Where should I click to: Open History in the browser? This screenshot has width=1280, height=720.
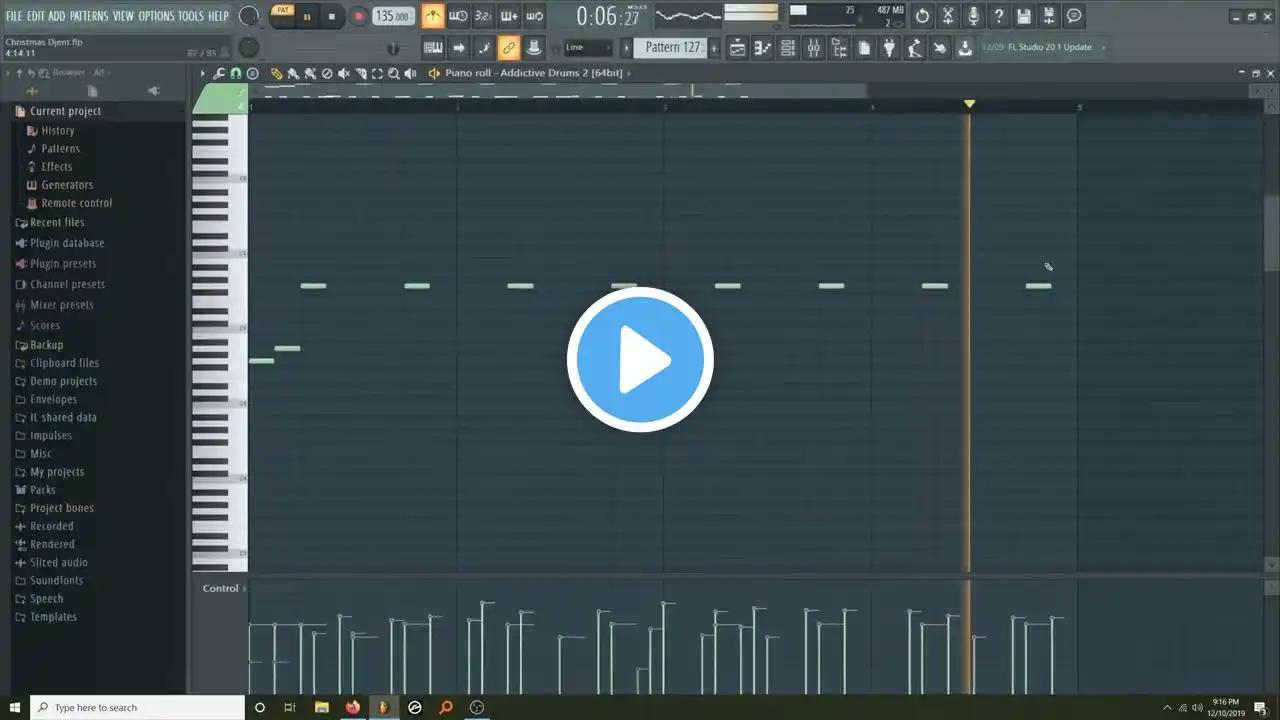pos(57,130)
